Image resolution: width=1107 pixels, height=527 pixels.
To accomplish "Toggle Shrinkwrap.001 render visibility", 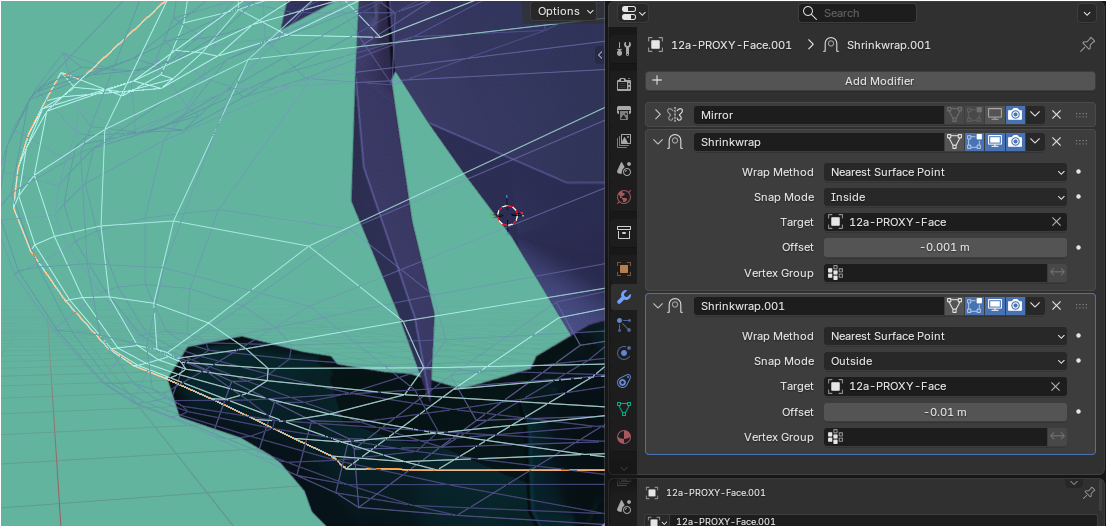I will point(1015,306).
